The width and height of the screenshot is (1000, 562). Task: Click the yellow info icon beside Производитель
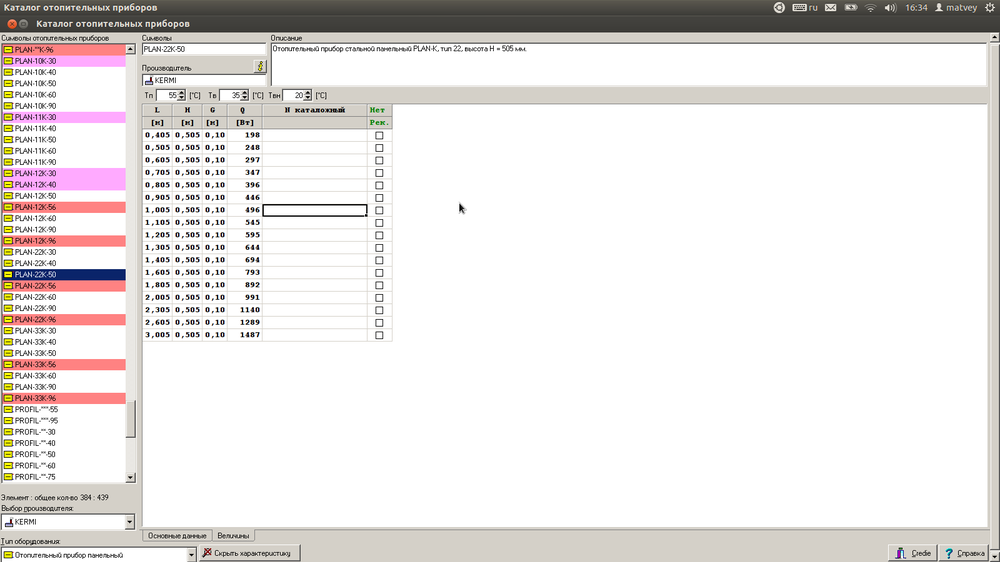pyautogui.click(x=261, y=66)
